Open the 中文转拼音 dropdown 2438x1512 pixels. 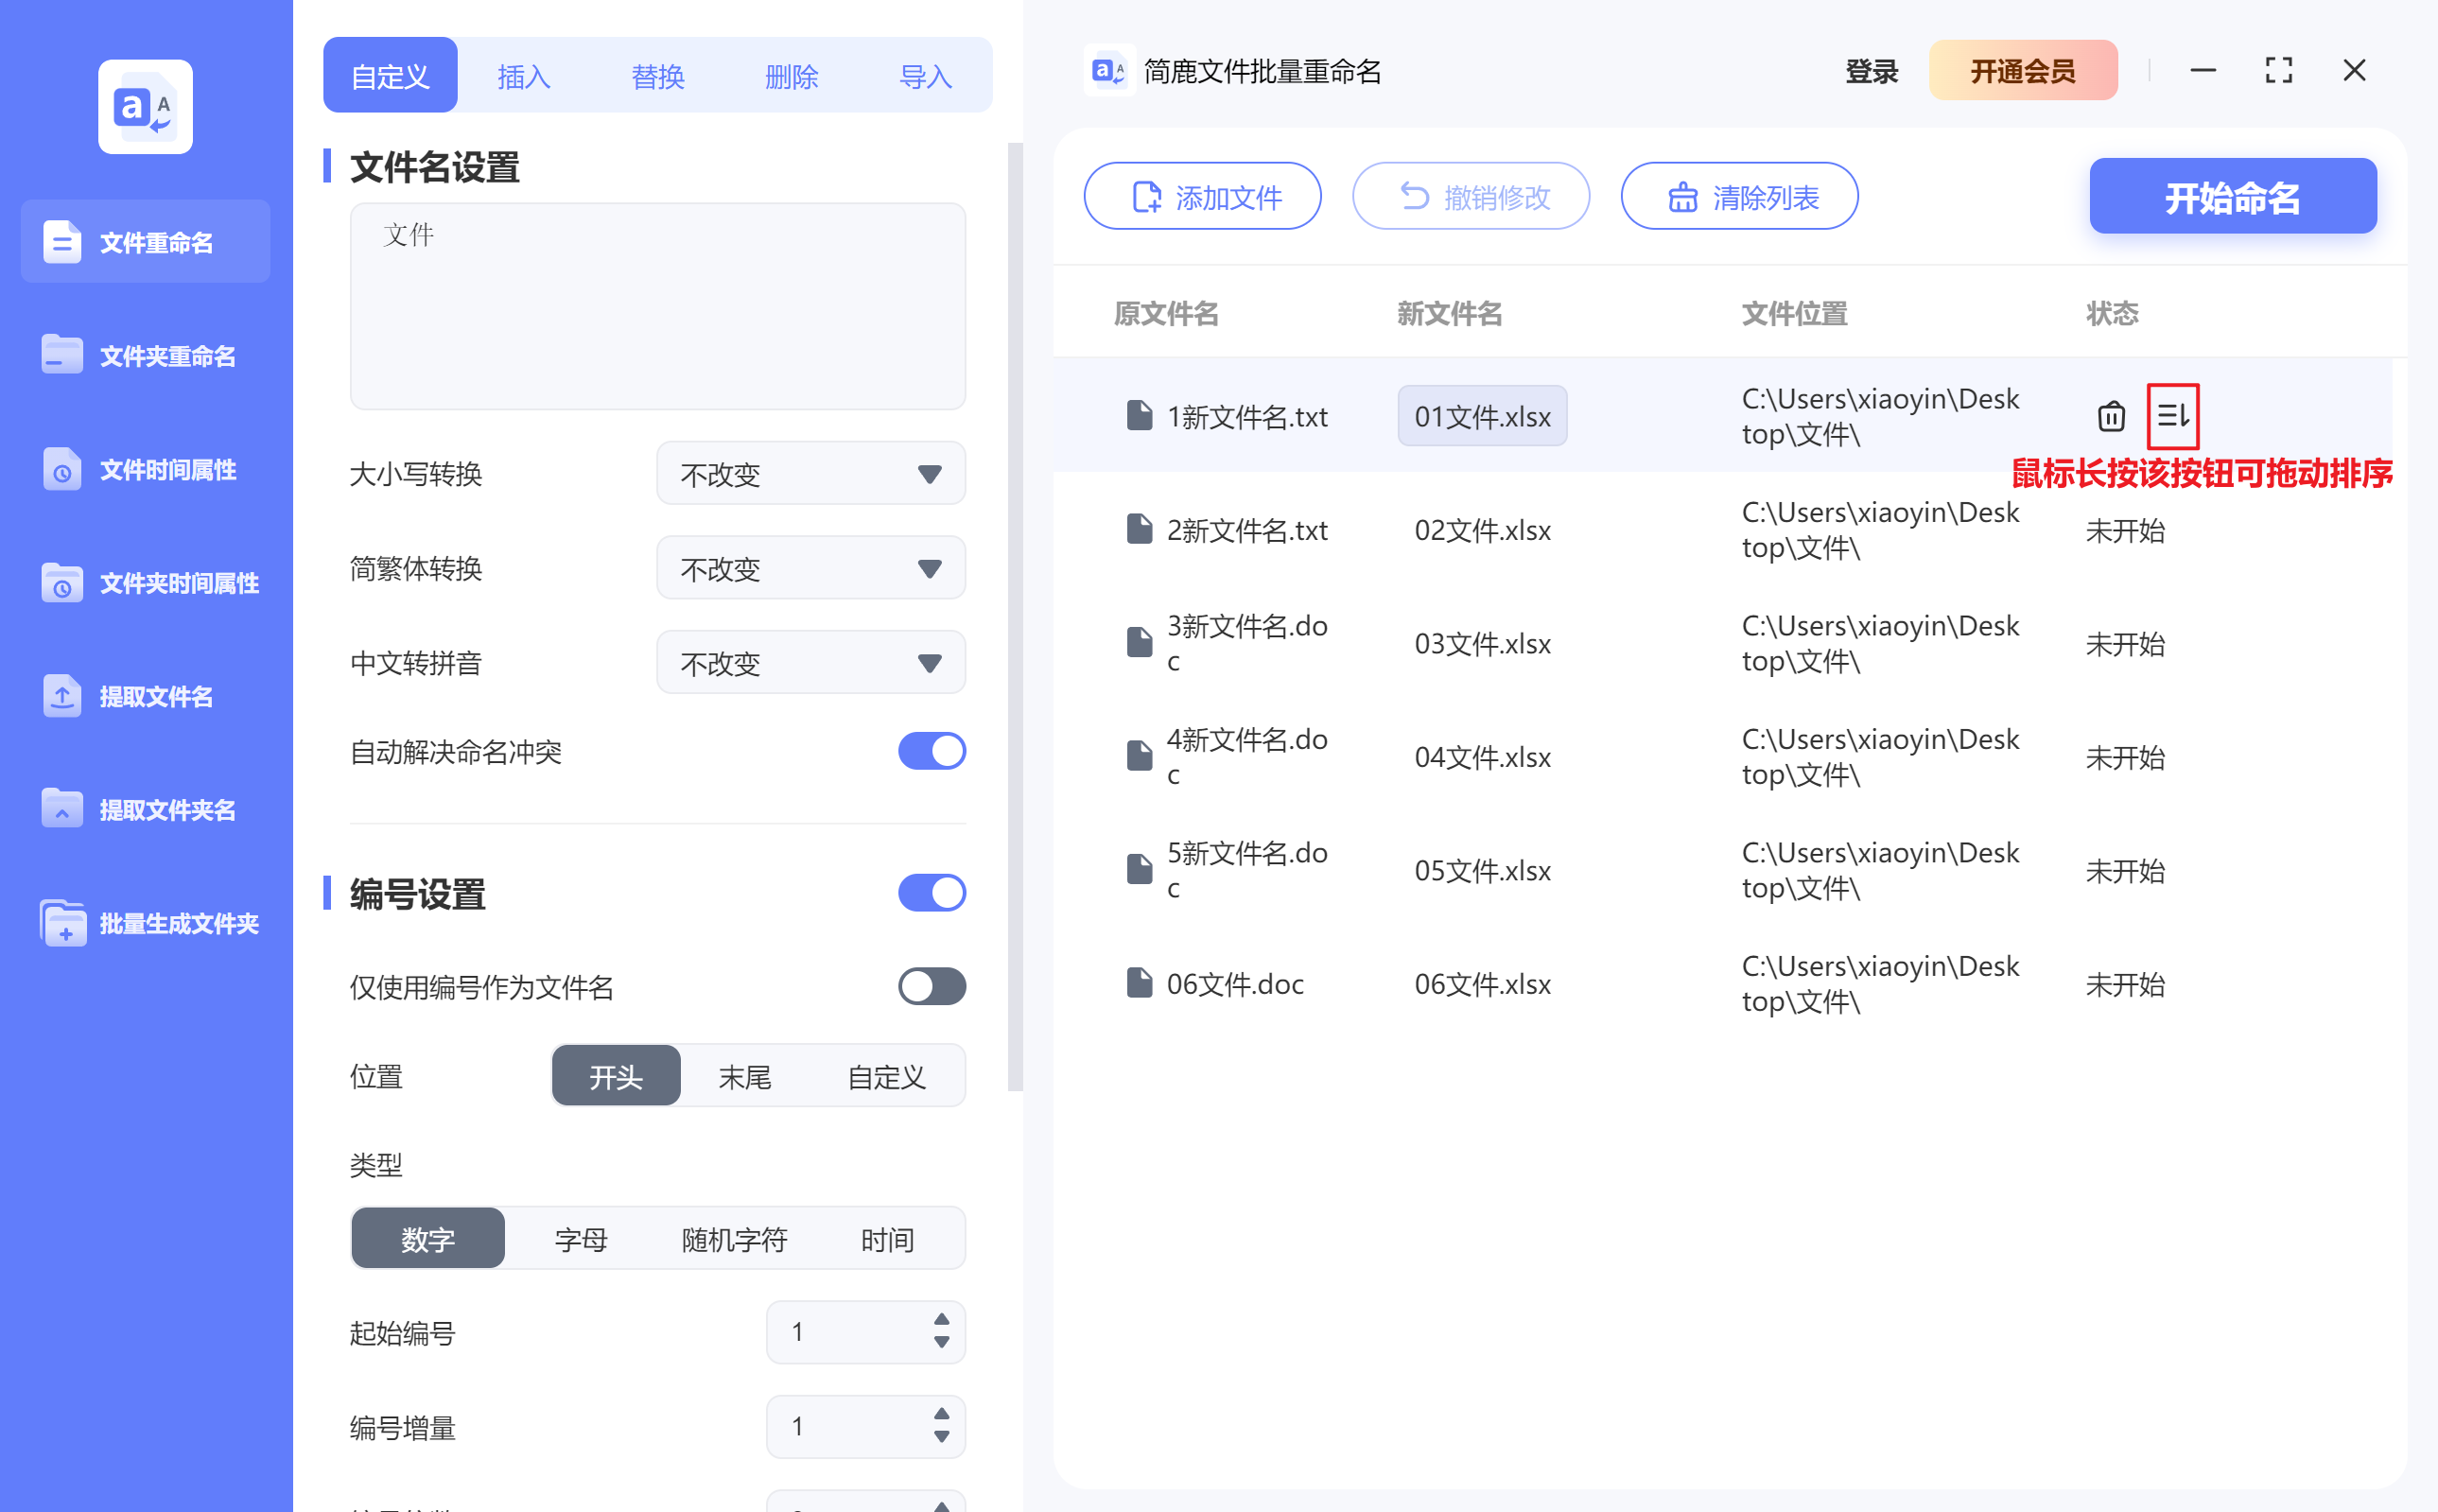click(810, 662)
